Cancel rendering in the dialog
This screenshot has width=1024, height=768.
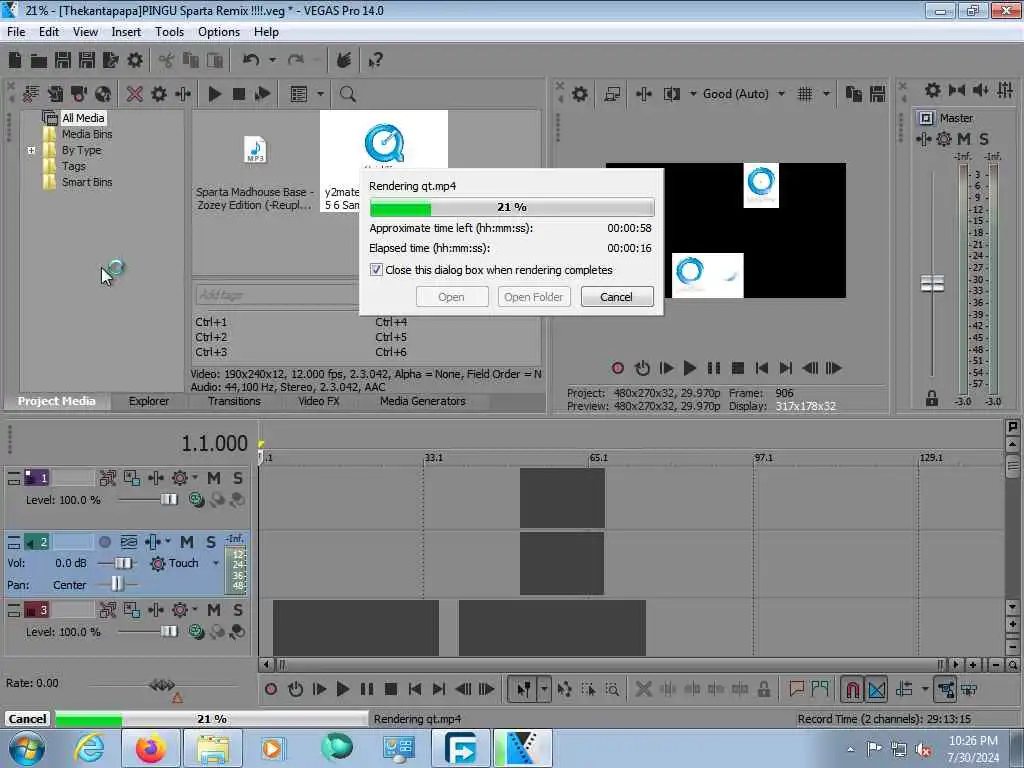click(616, 297)
